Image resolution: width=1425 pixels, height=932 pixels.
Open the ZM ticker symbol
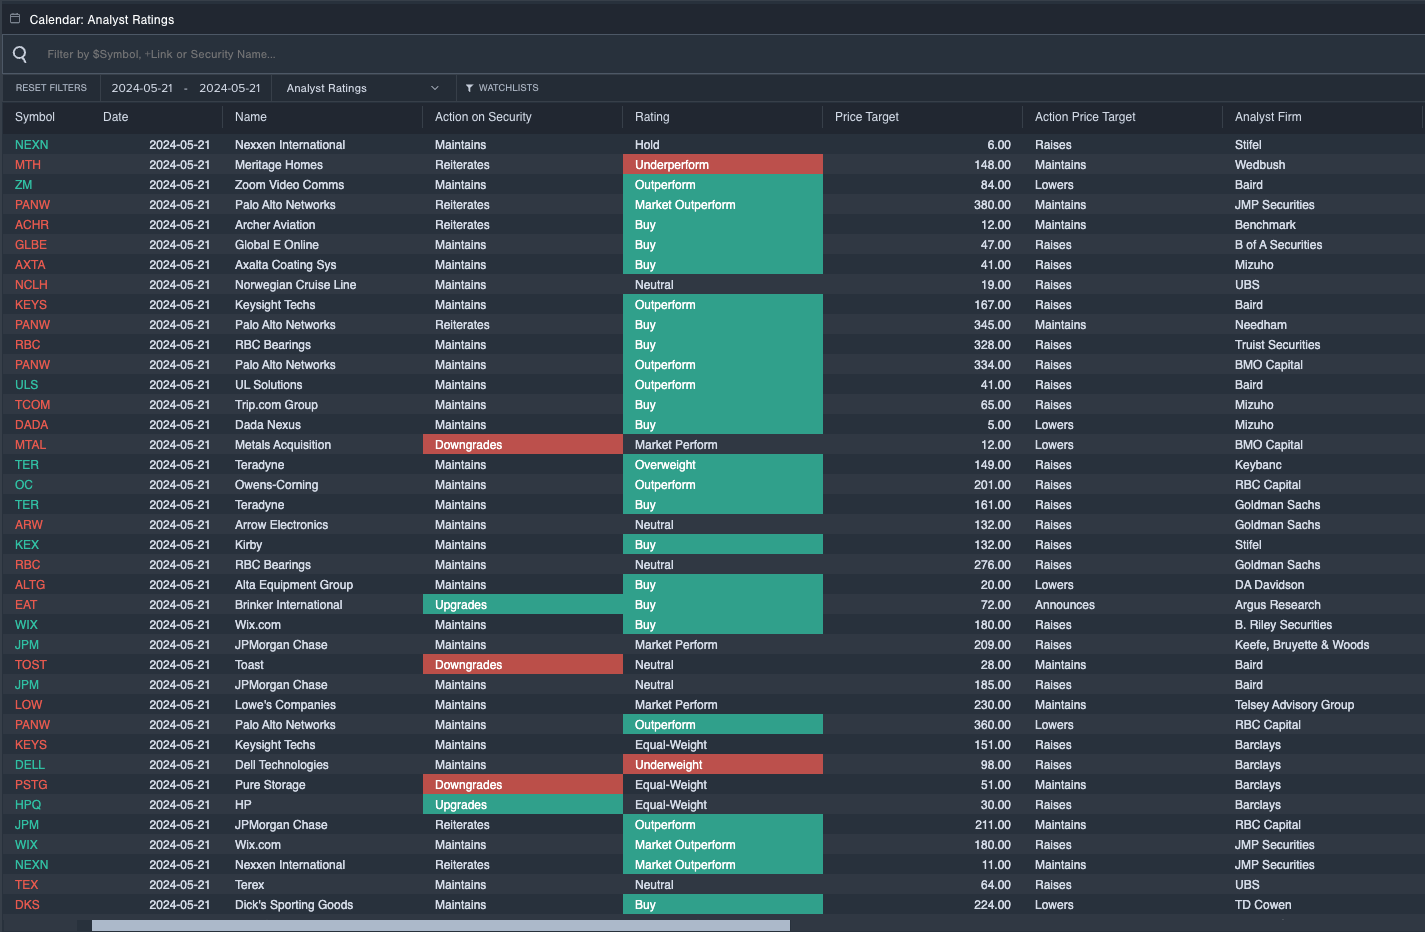coord(23,185)
